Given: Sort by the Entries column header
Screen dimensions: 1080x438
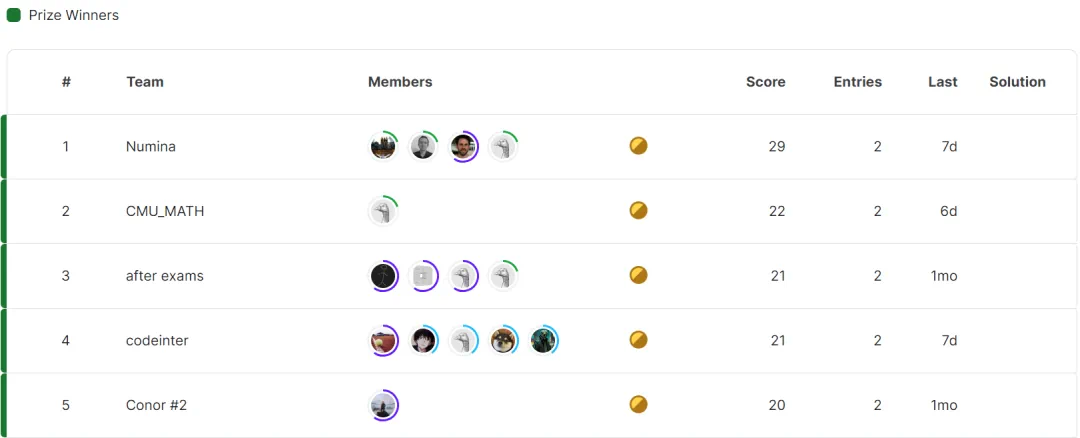Looking at the screenshot, I should pos(857,82).
